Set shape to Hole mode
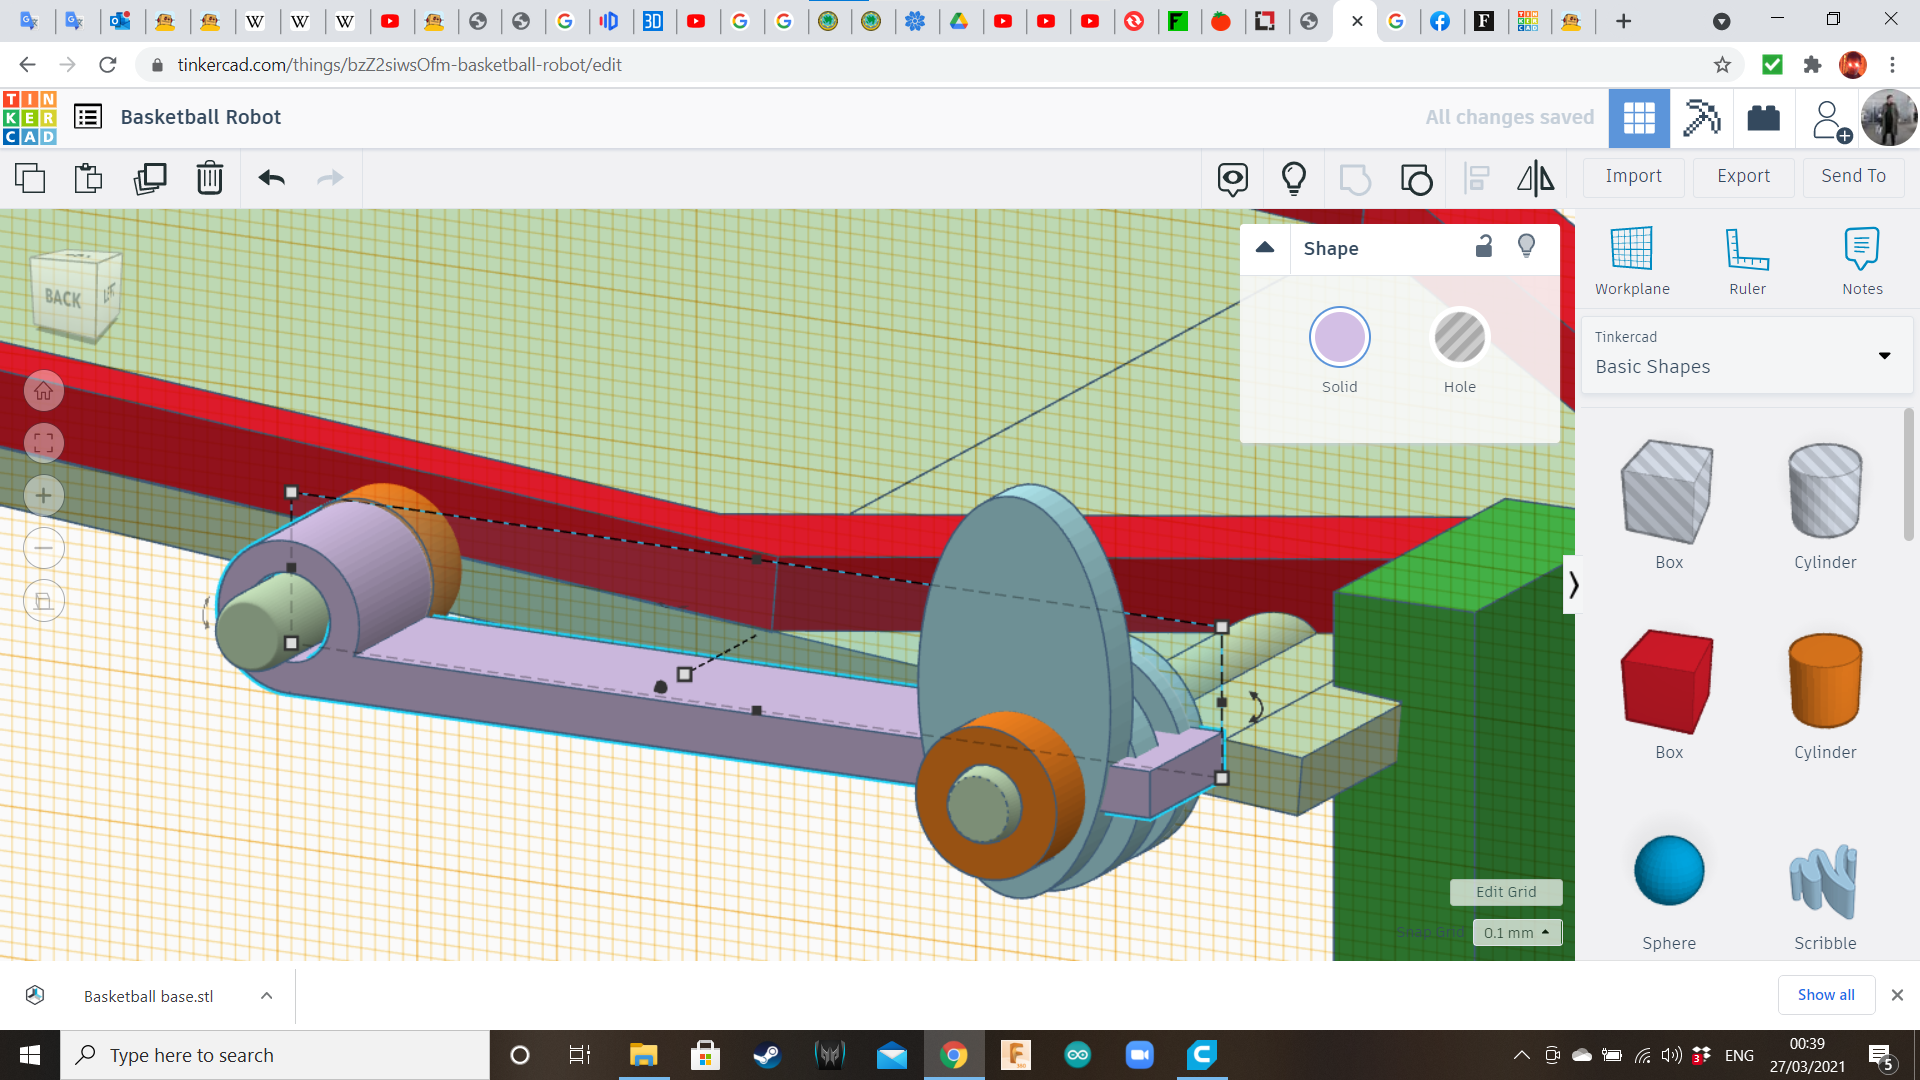 pyautogui.click(x=1459, y=338)
